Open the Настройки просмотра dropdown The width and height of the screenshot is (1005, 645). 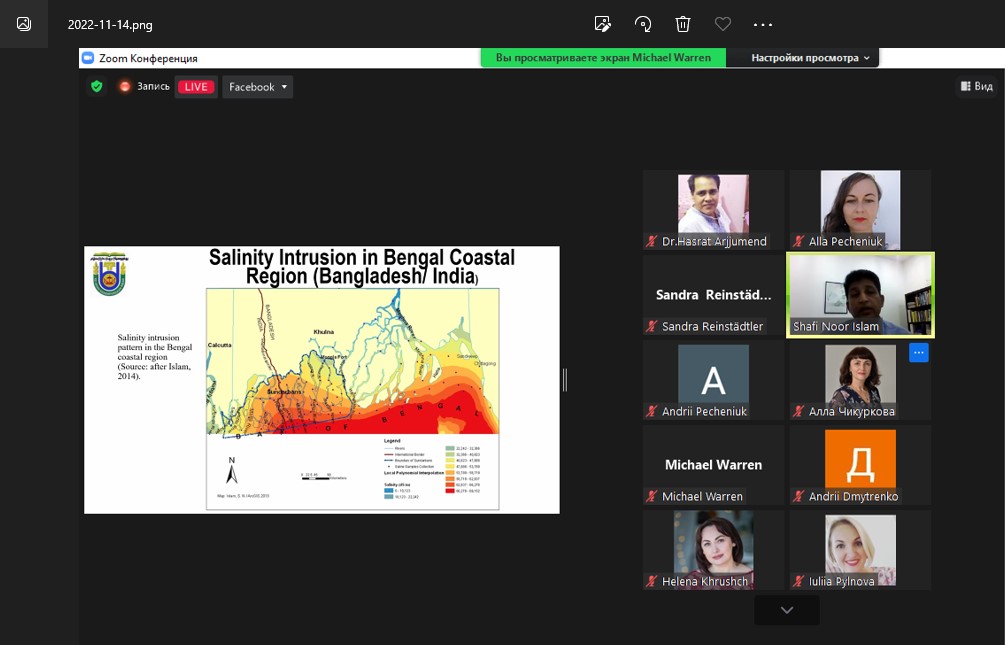(811, 58)
